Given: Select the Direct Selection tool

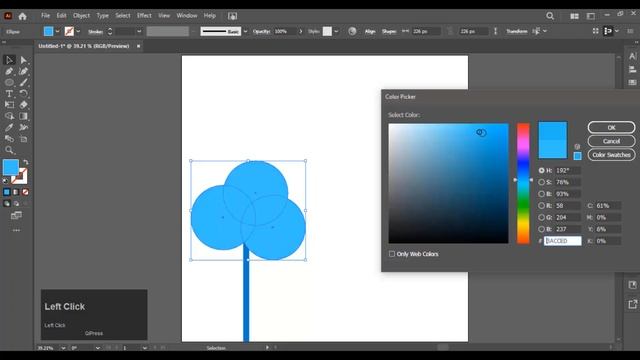Looking at the screenshot, I should click(x=24, y=60).
